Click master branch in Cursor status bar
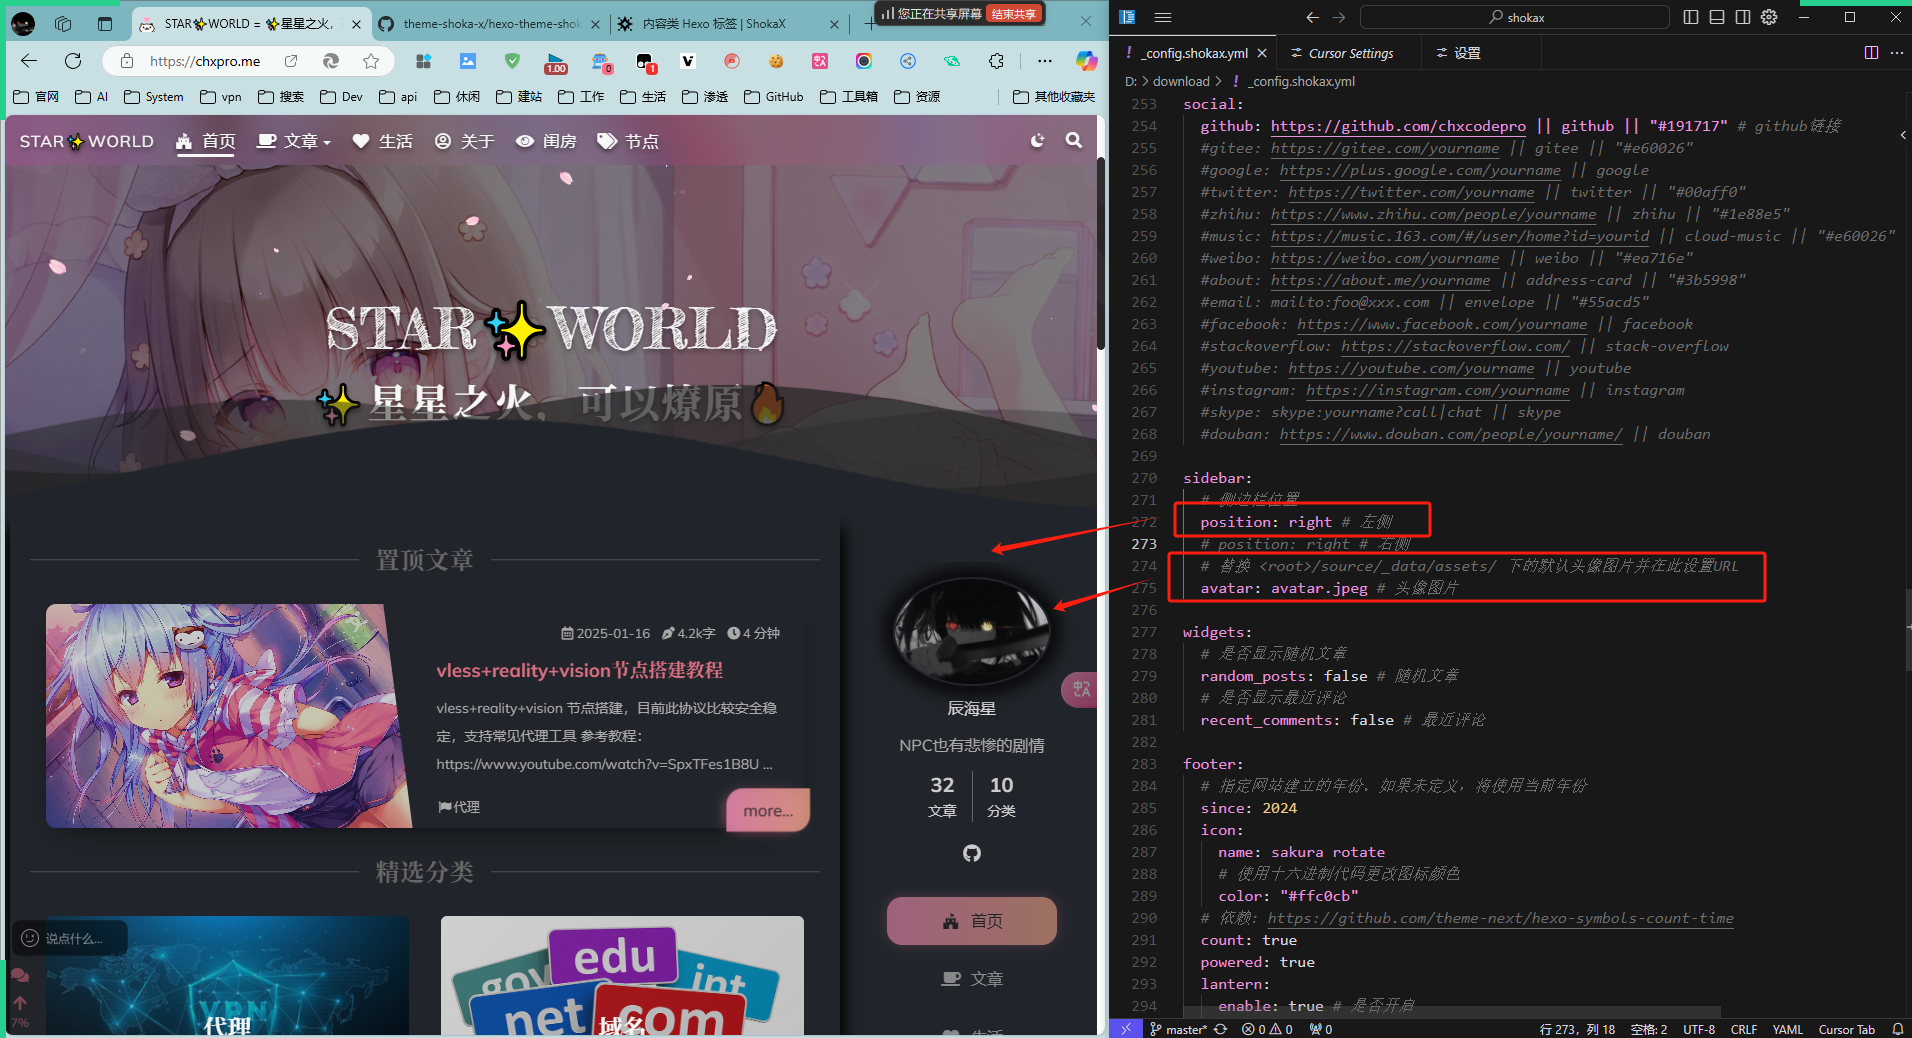The image size is (1912, 1038). click(1179, 1029)
